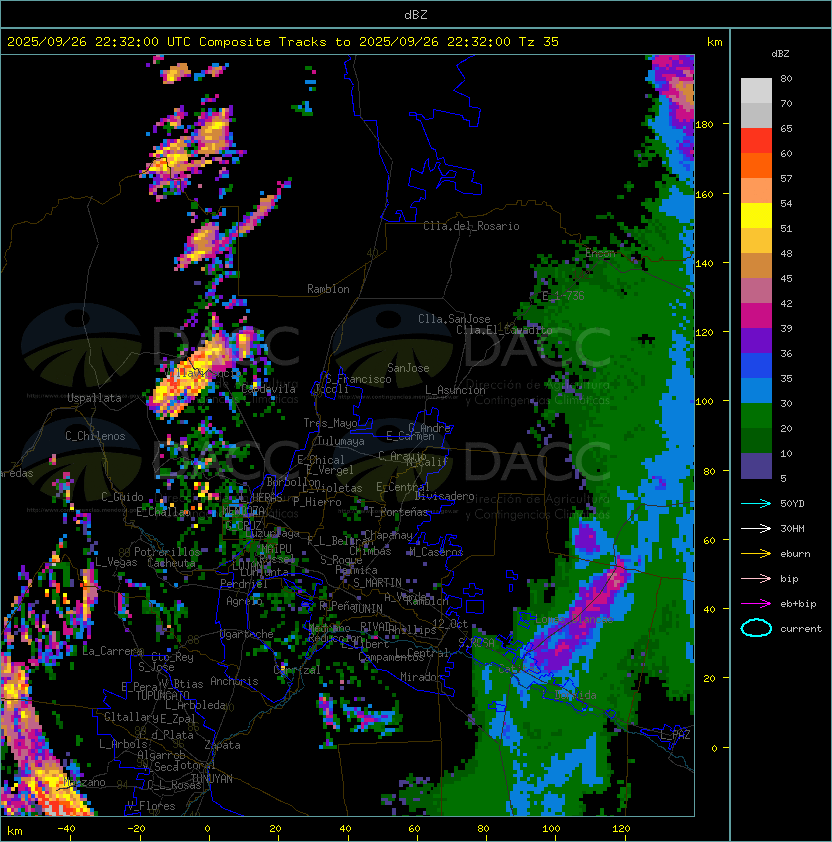Click the L_Asuncion map label
This screenshot has height=842, width=832.
pos(455,390)
